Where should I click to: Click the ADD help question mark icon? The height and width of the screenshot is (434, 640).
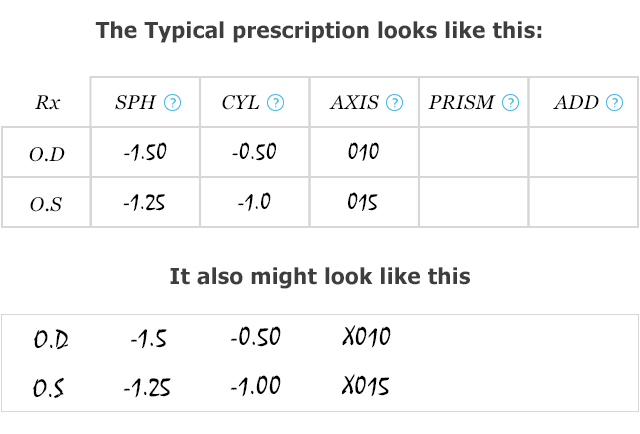point(615,102)
